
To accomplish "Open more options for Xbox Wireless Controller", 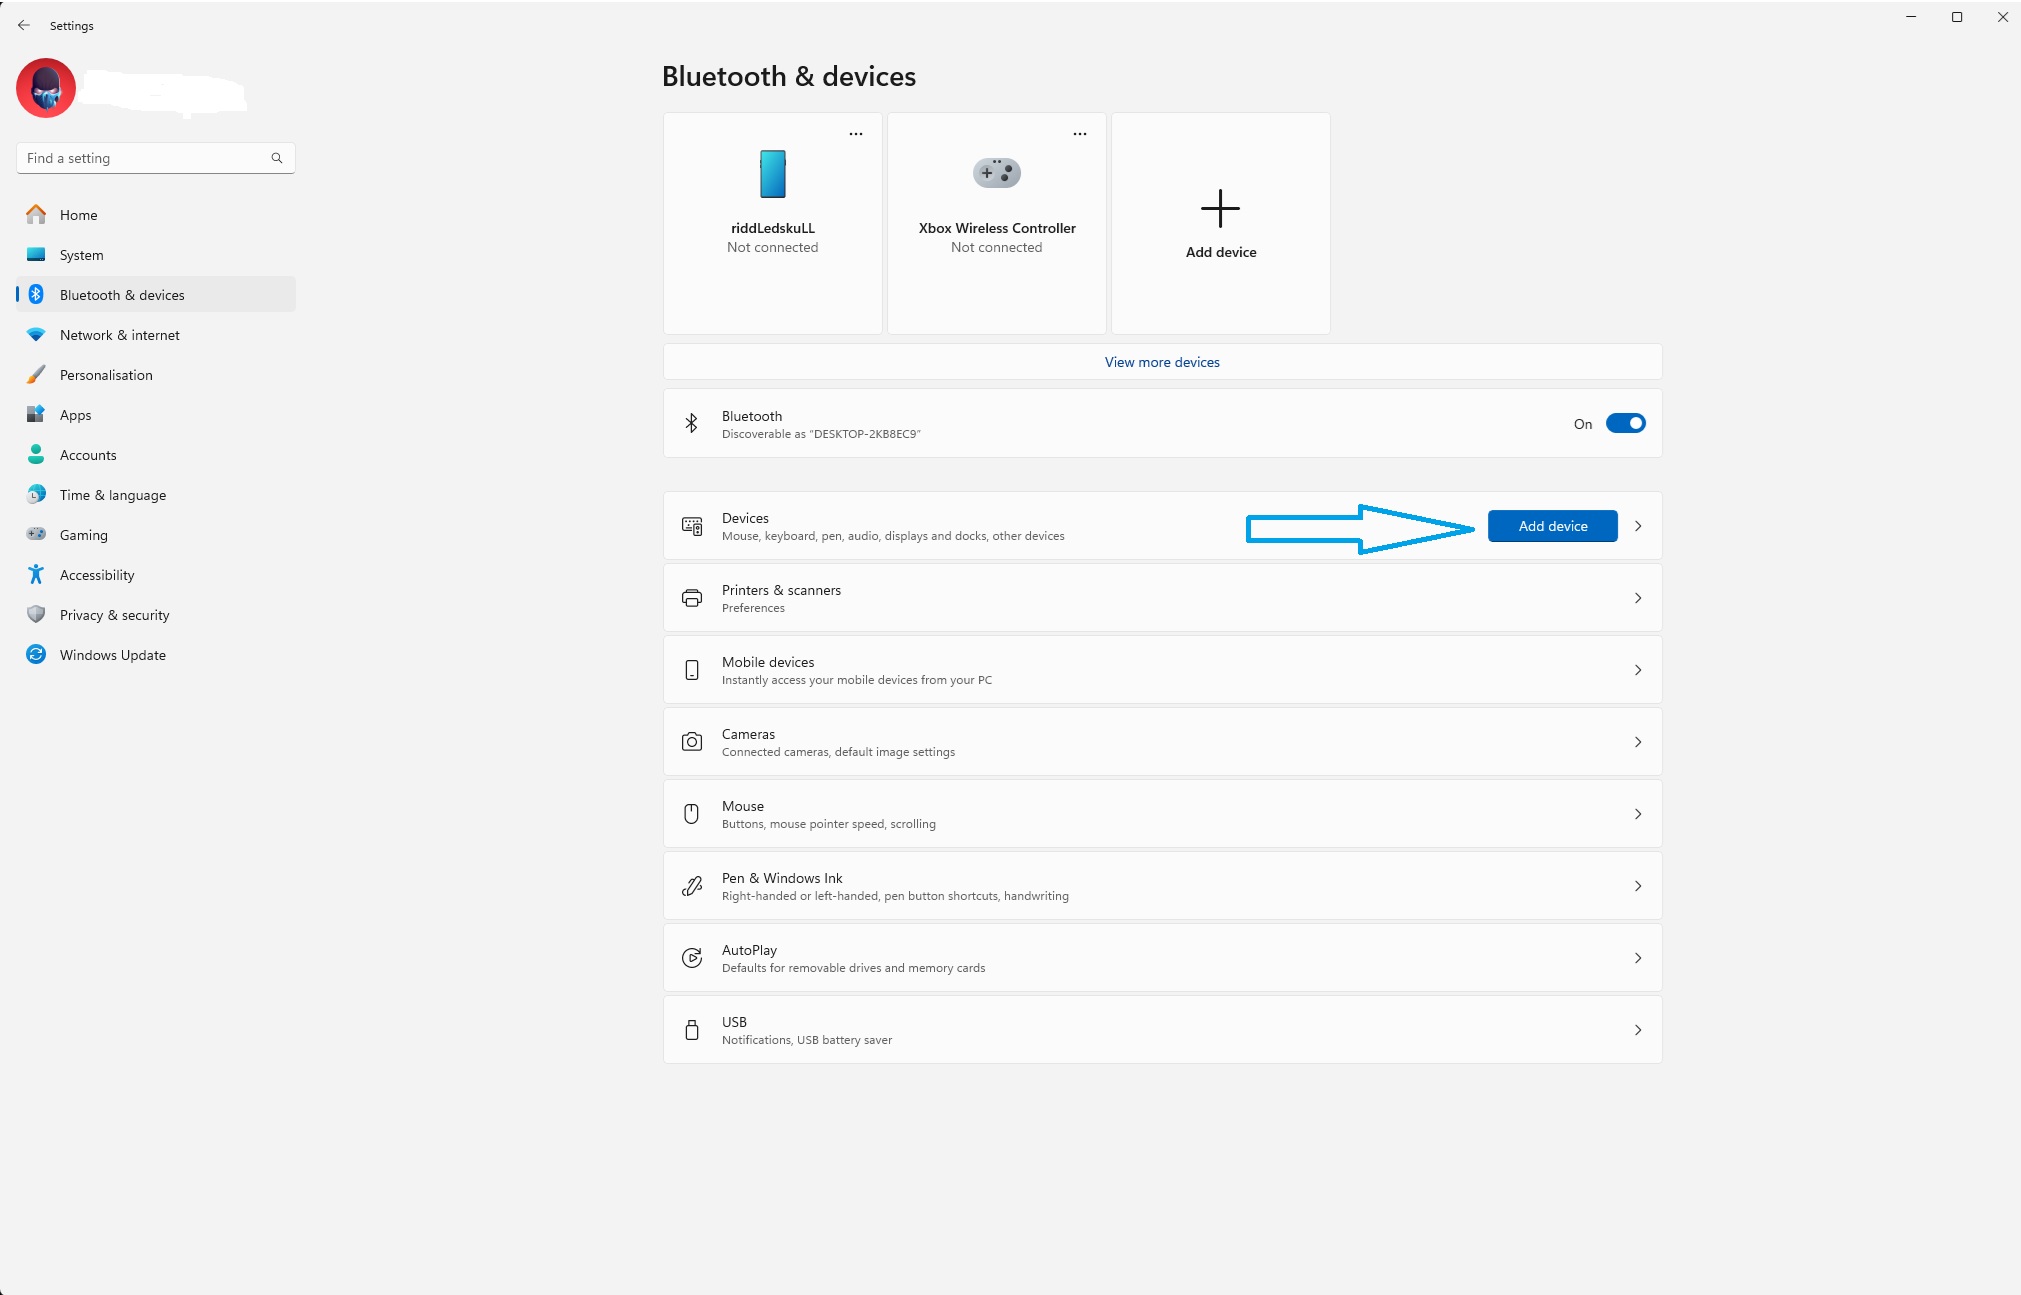I will pos(1080,134).
